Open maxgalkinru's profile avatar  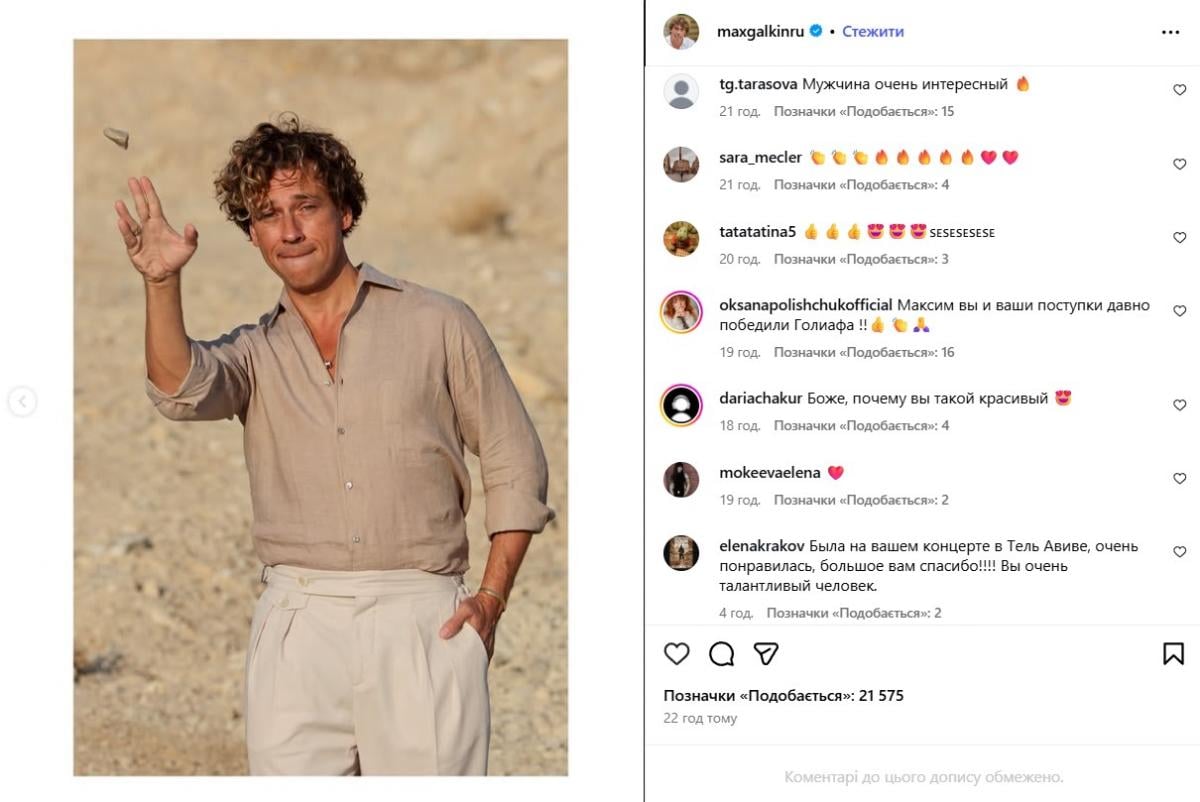tap(681, 32)
